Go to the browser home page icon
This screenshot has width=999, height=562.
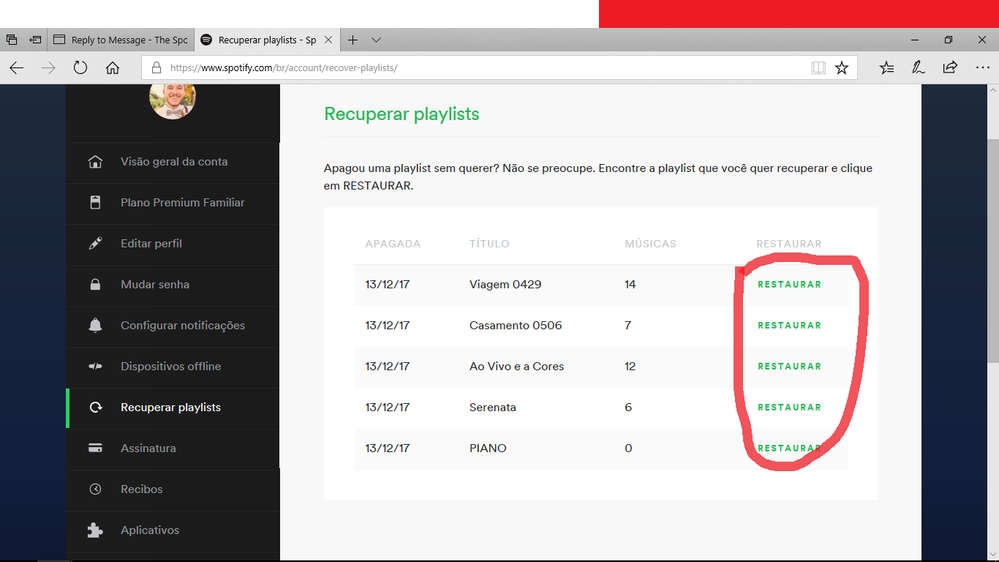(x=113, y=68)
